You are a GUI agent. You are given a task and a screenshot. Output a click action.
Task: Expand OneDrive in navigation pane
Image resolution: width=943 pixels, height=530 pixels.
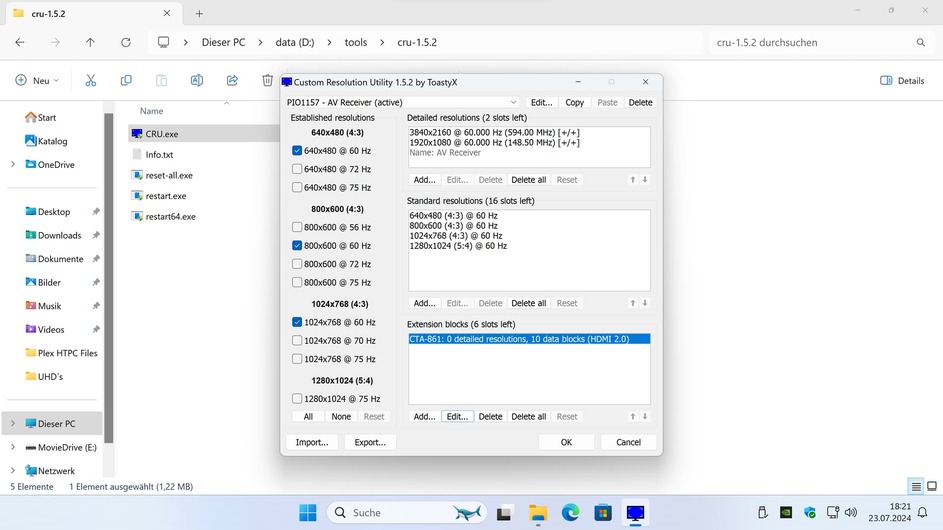click(x=13, y=164)
